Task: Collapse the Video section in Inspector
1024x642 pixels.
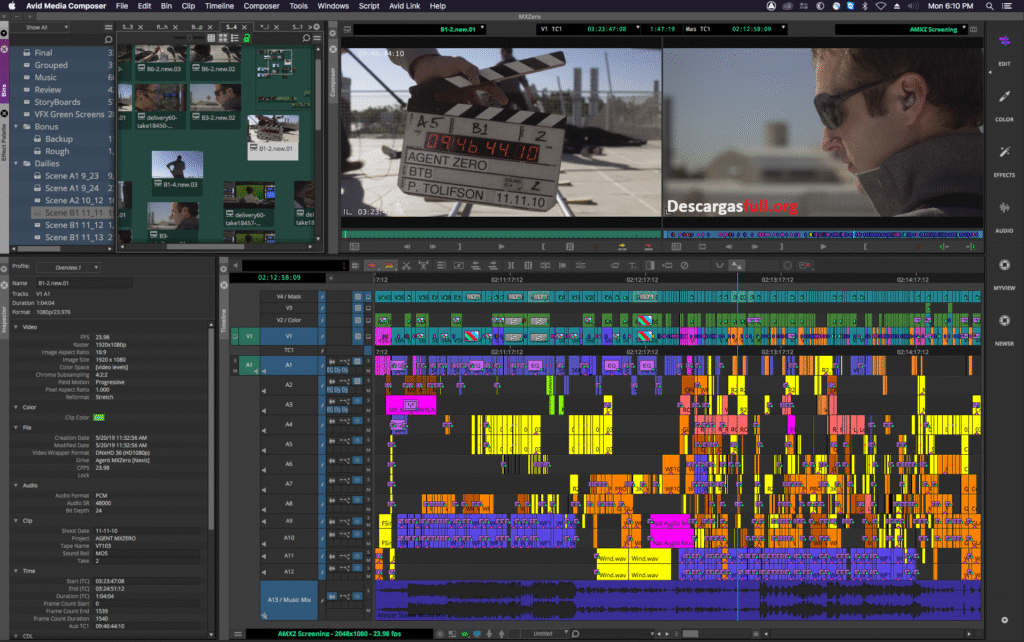Action: (15, 326)
